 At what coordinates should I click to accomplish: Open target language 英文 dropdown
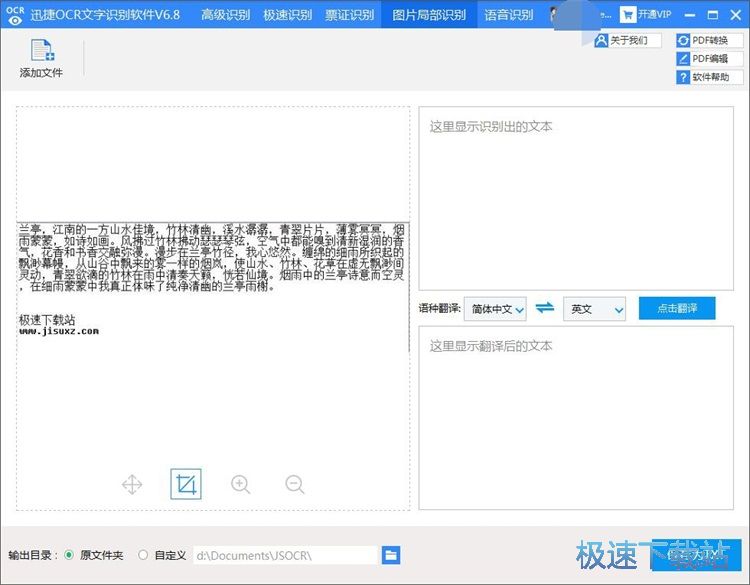[595, 309]
